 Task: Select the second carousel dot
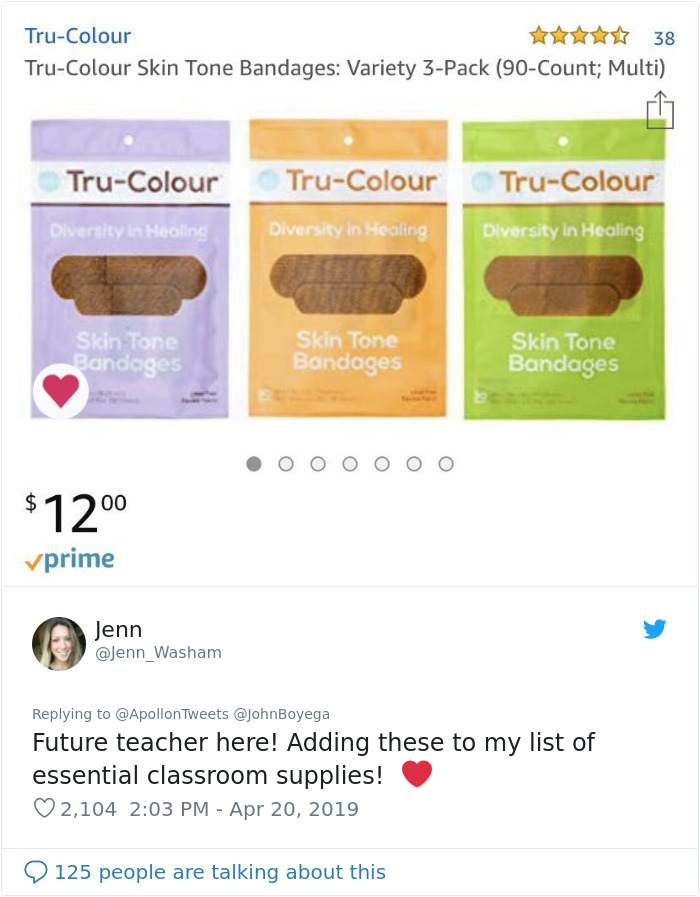pos(286,464)
